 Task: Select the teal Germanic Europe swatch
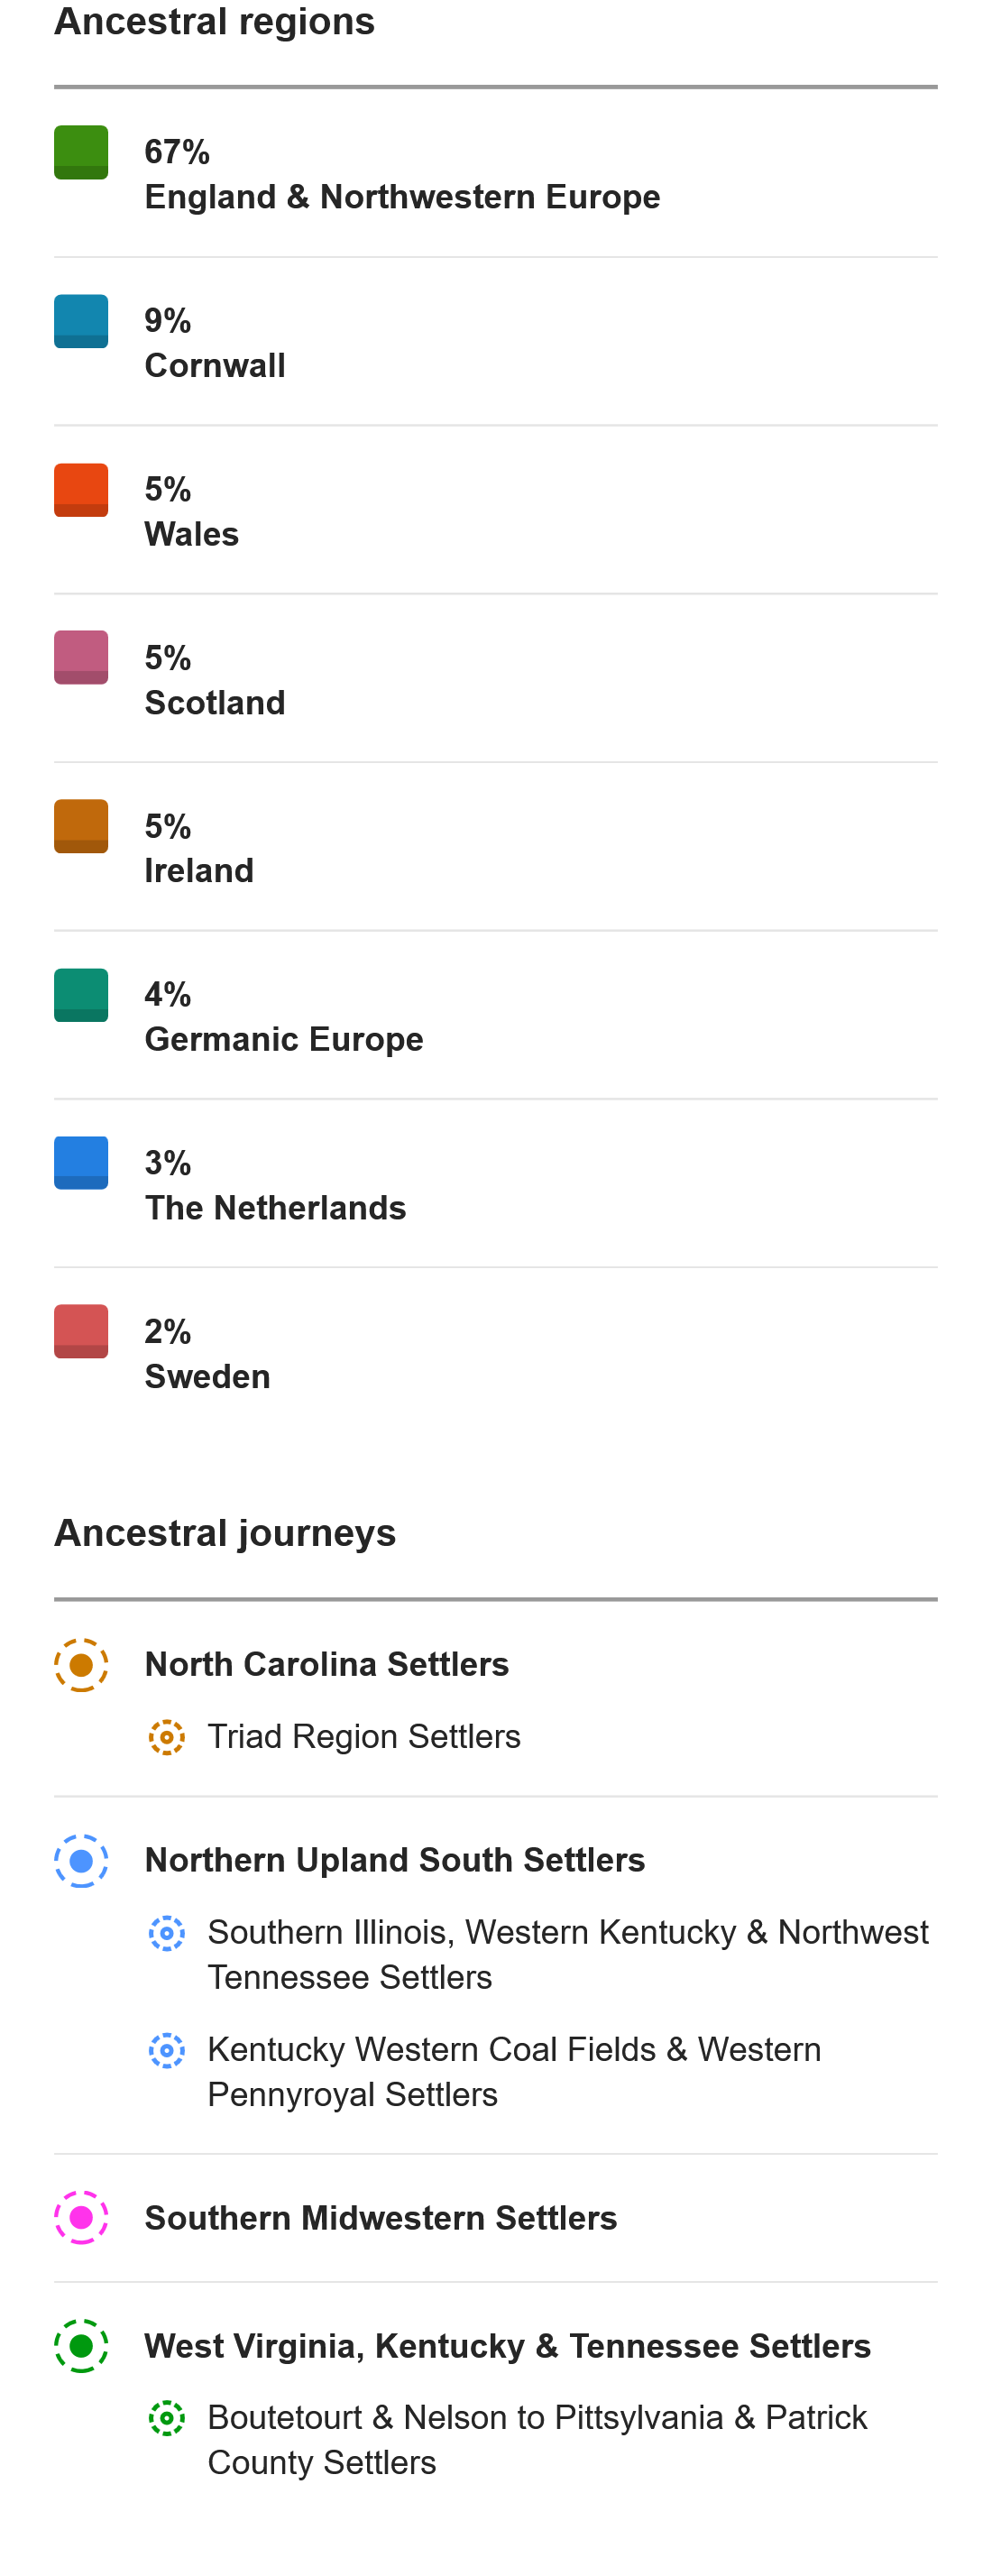click(x=81, y=995)
